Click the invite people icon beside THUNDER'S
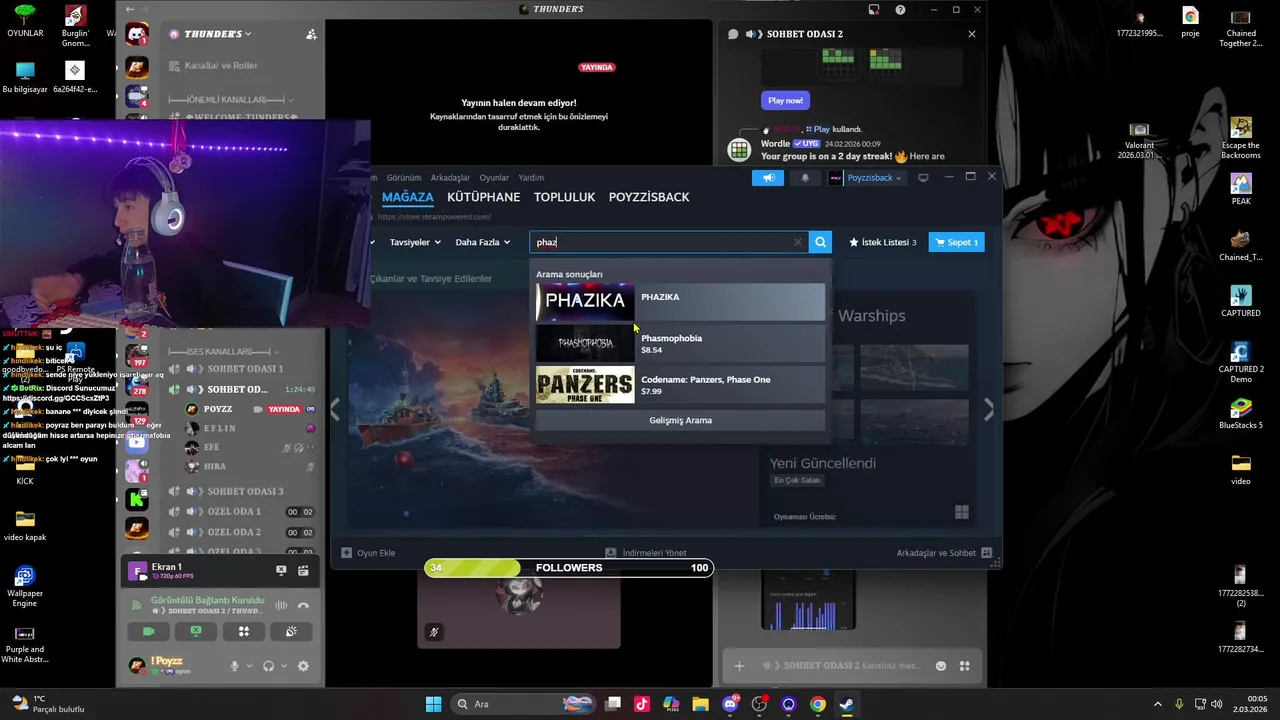The height and width of the screenshot is (720, 1280). click(311, 34)
